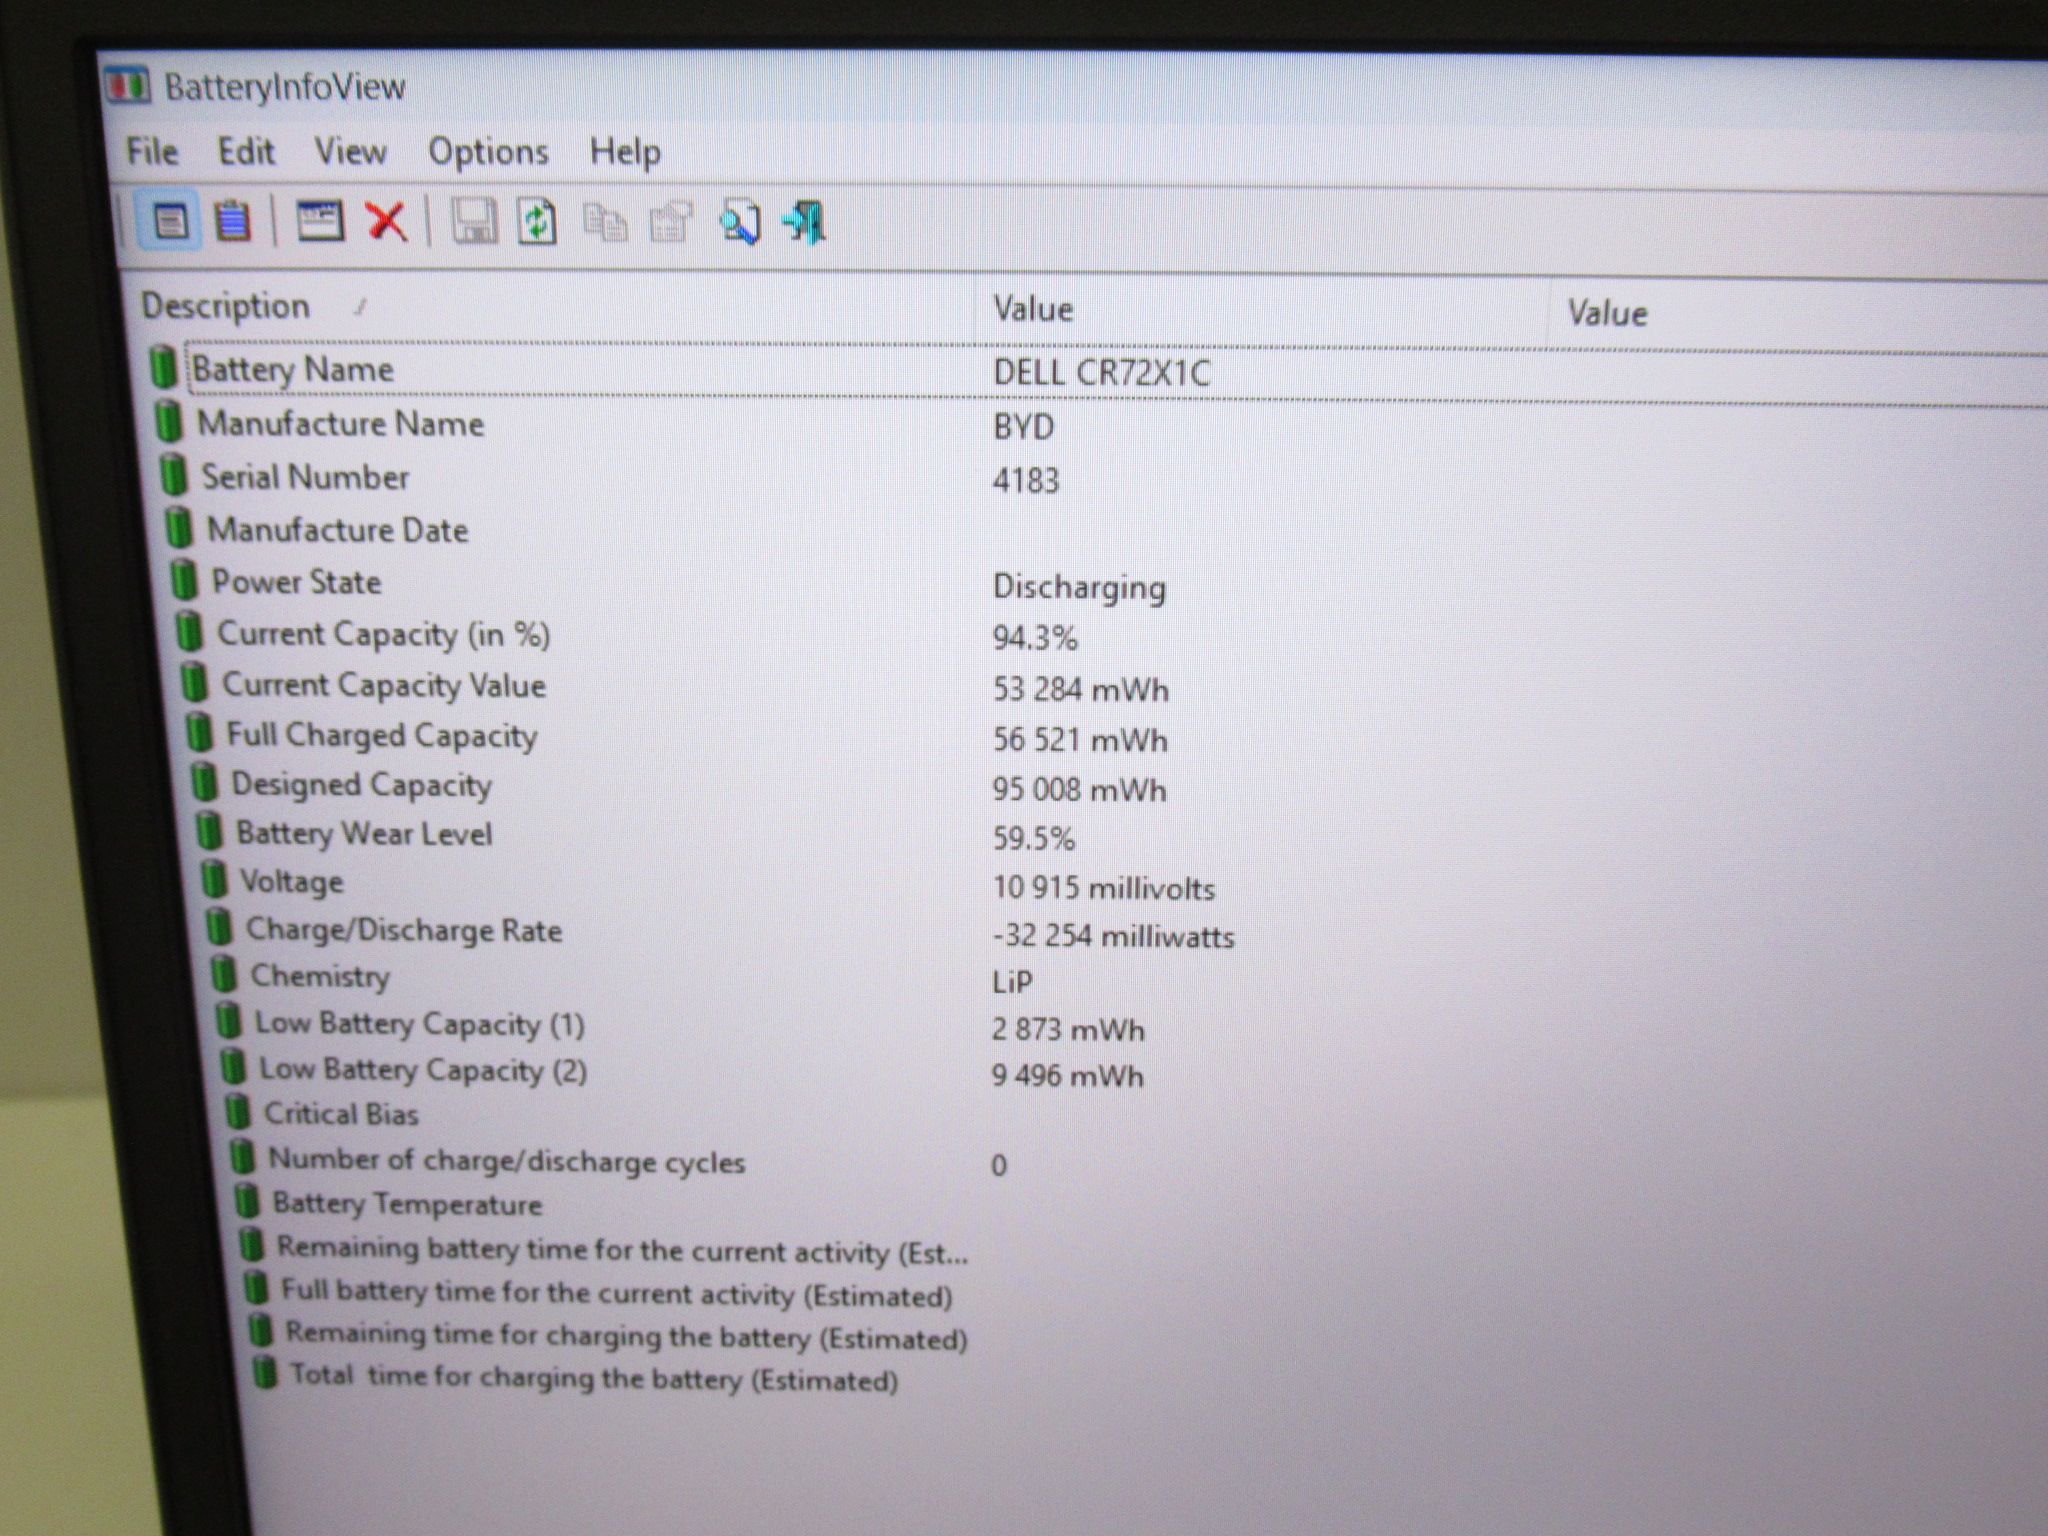The height and width of the screenshot is (1536, 2048).
Task: Select the Manufacture Date row label
Action: (338, 529)
